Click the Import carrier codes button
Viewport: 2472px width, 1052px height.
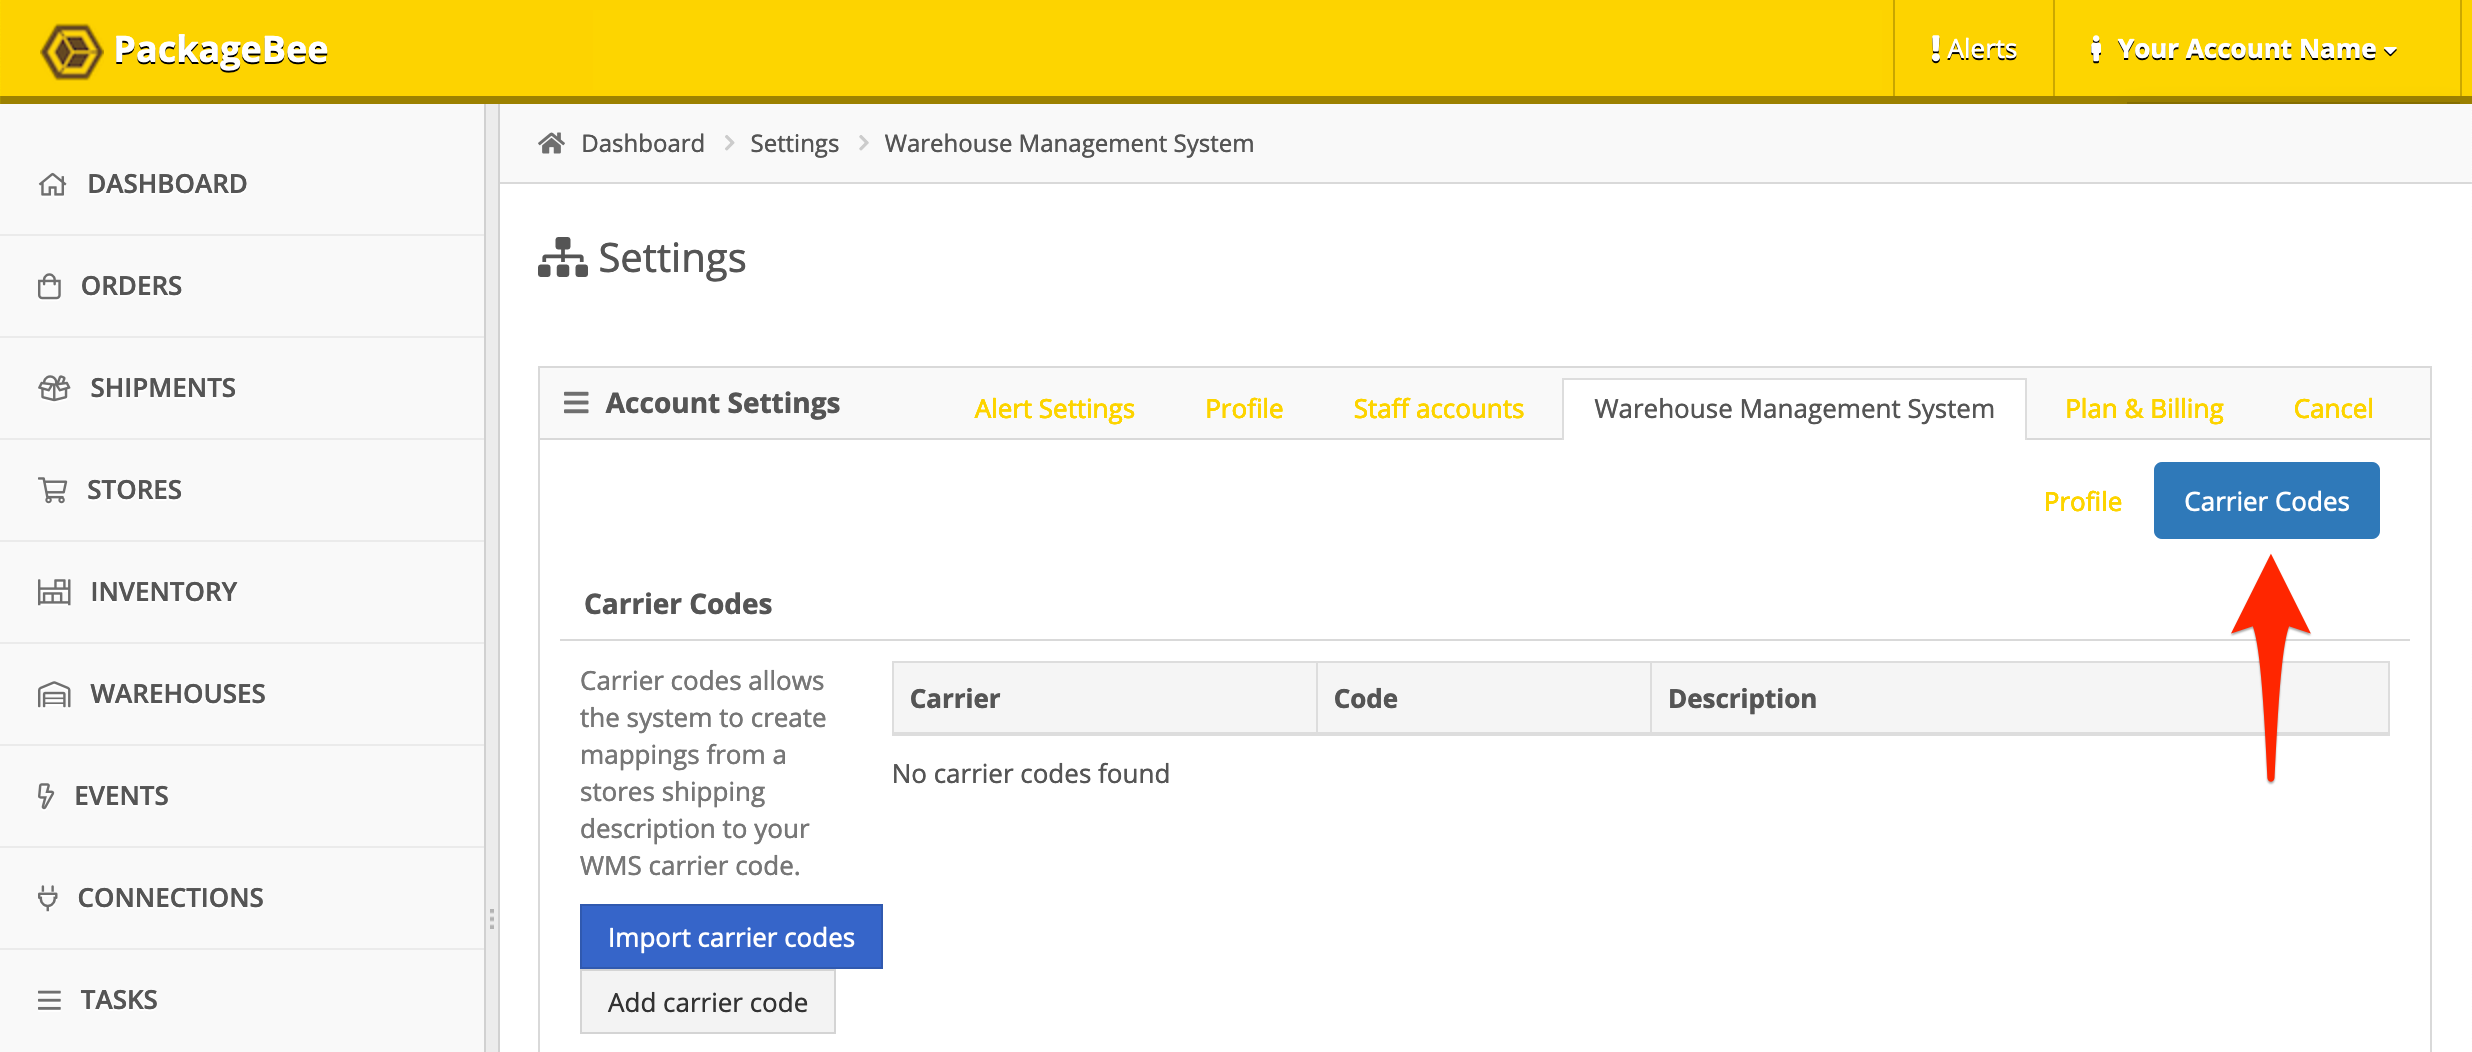click(x=731, y=937)
